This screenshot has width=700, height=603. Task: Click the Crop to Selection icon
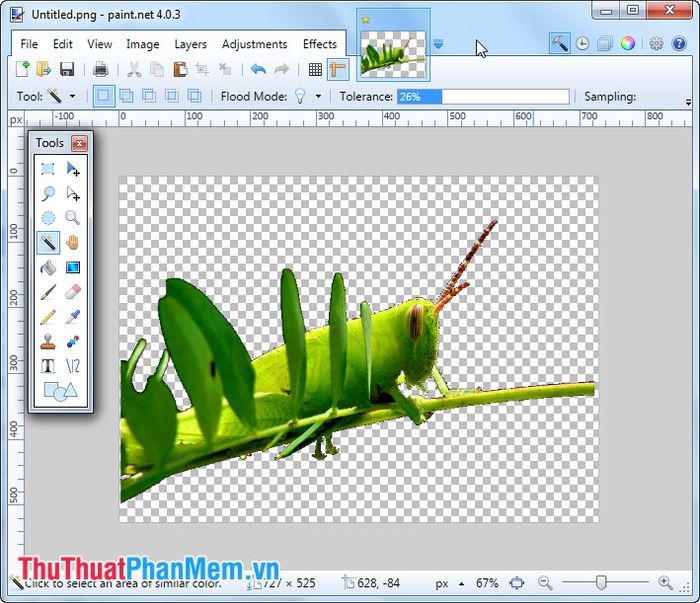pyautogui.click(x=202, y=69)
